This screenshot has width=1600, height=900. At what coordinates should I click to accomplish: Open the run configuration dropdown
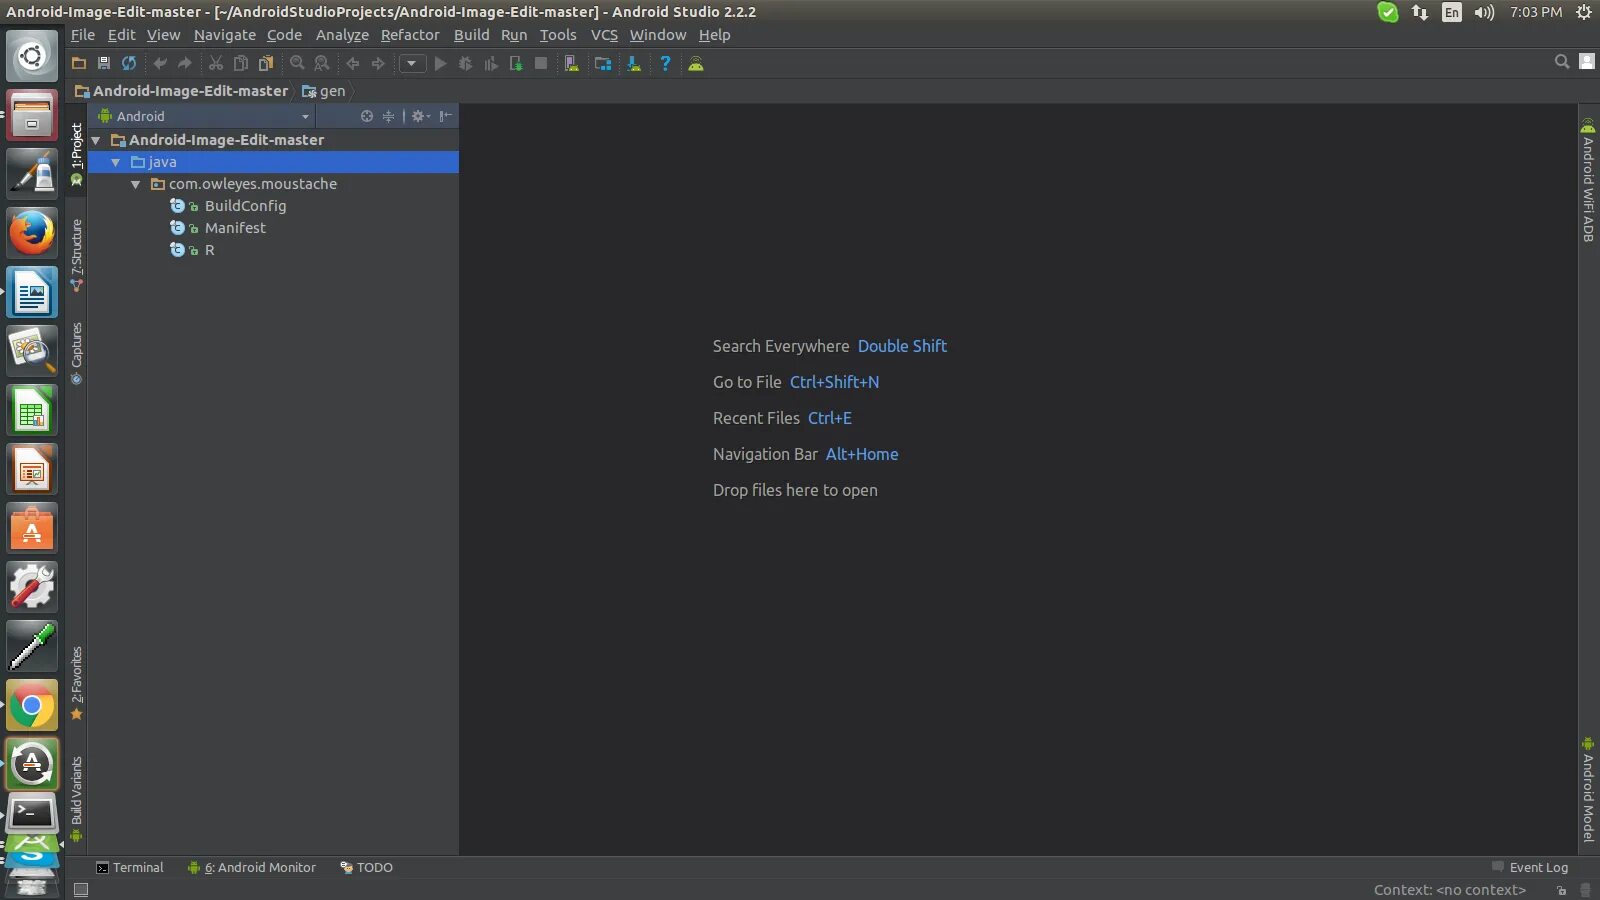click(x=412, y=63)
